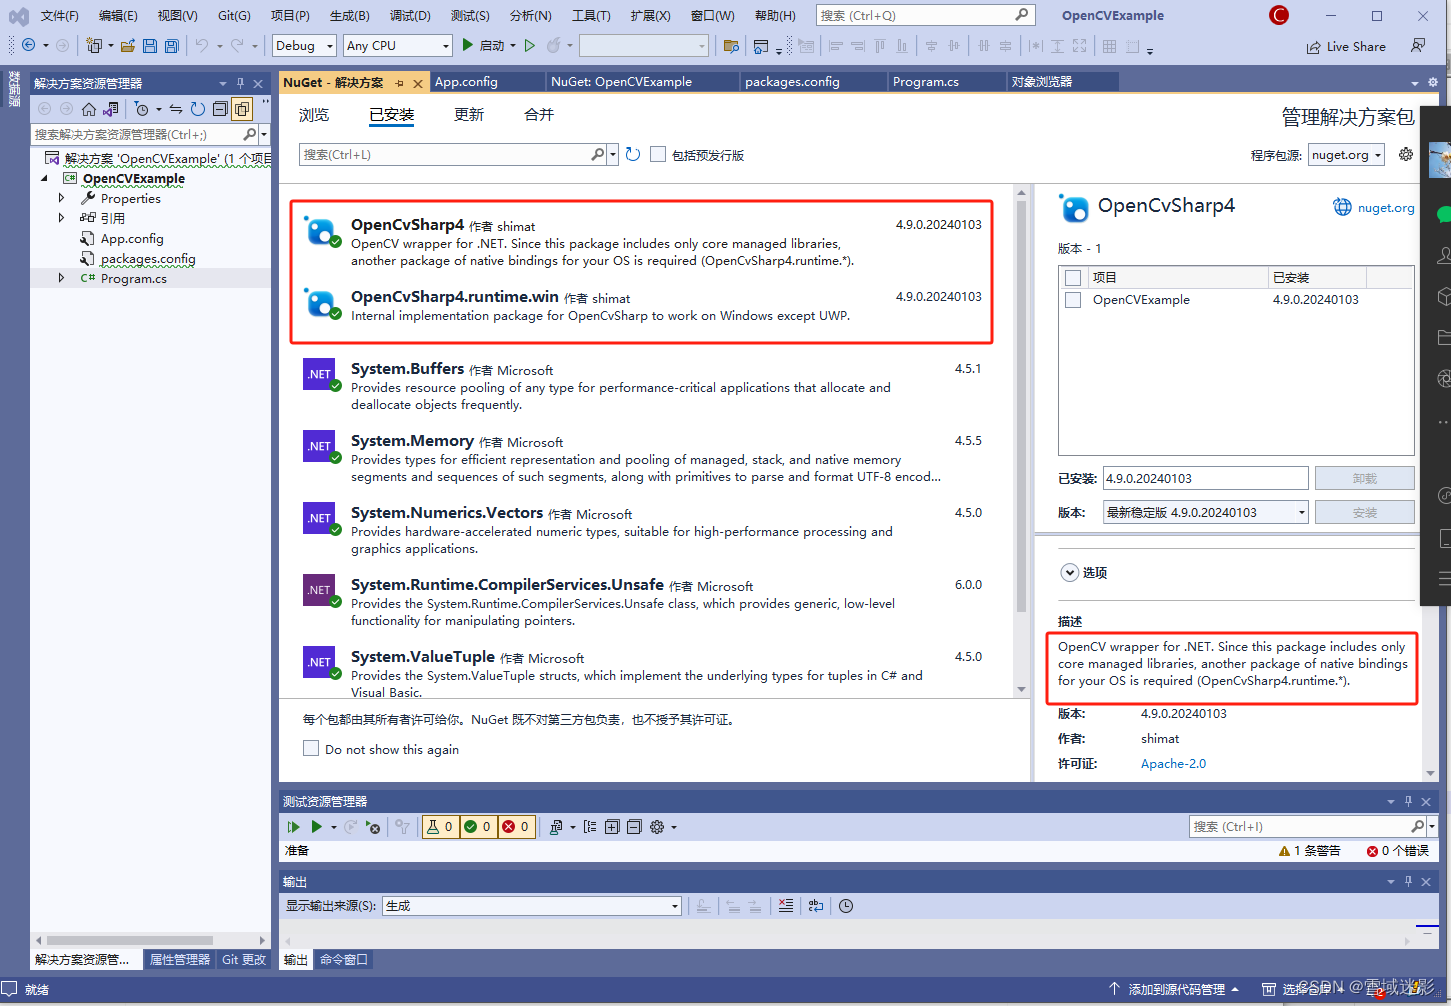The height and width of the screenshot is (1006, 1451).
Task: Switch to the Git 更改 bottom tab
Action: tap(244, 959)
